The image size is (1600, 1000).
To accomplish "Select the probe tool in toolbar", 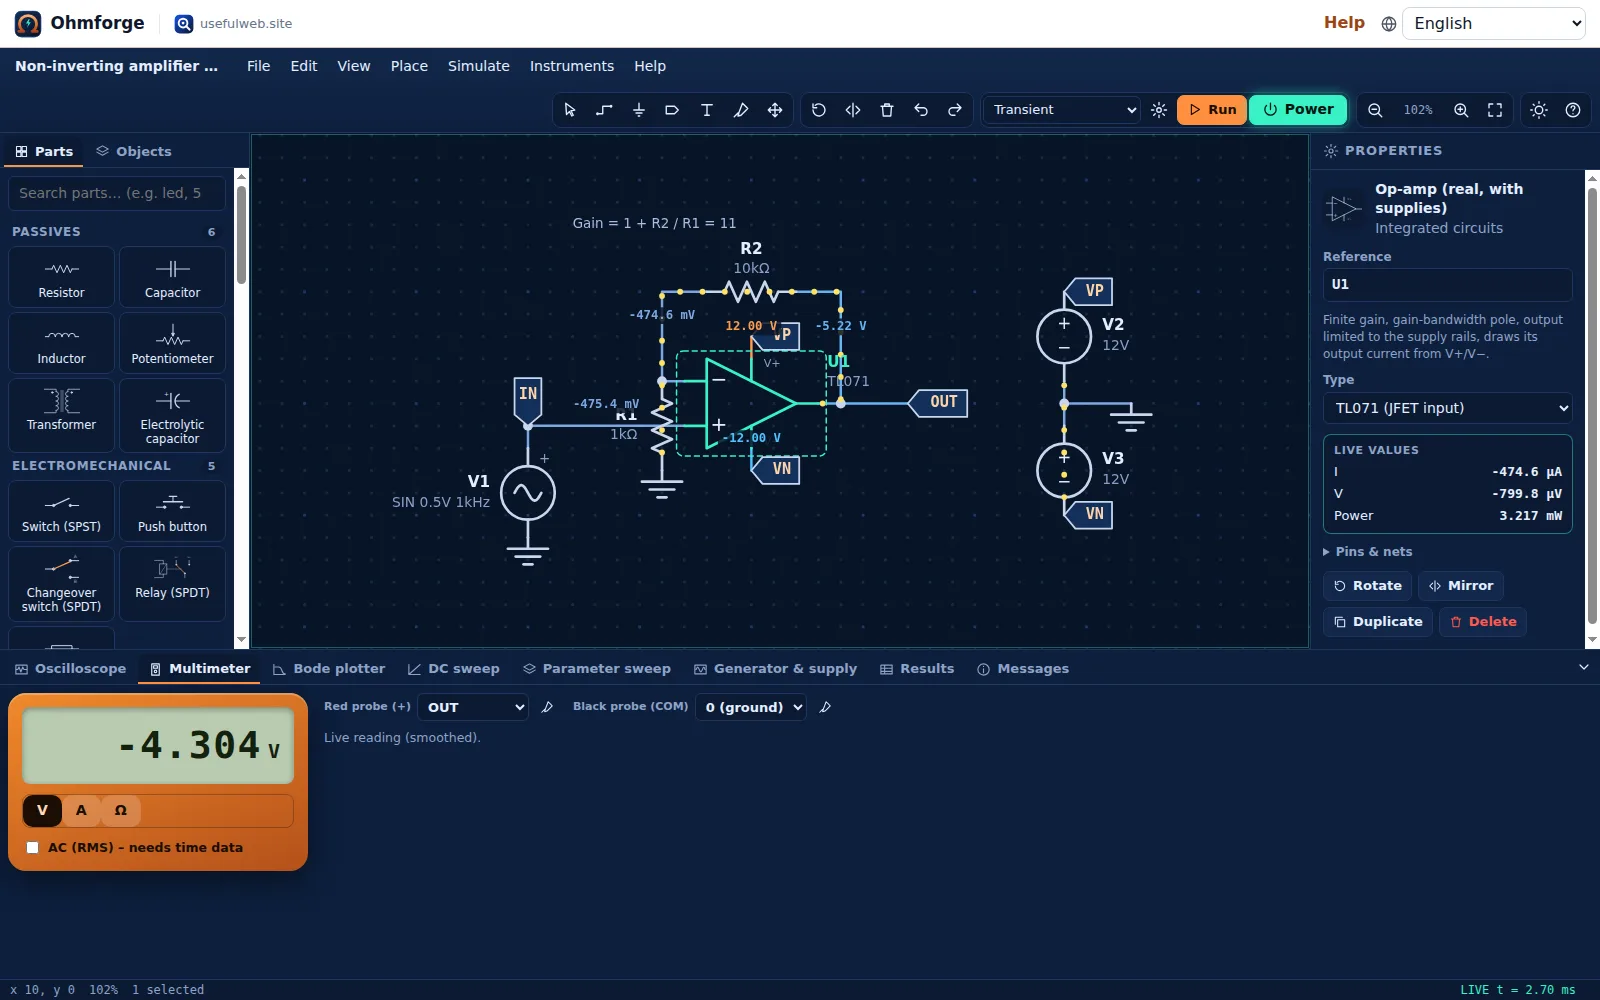I will [x=740, y=110].
